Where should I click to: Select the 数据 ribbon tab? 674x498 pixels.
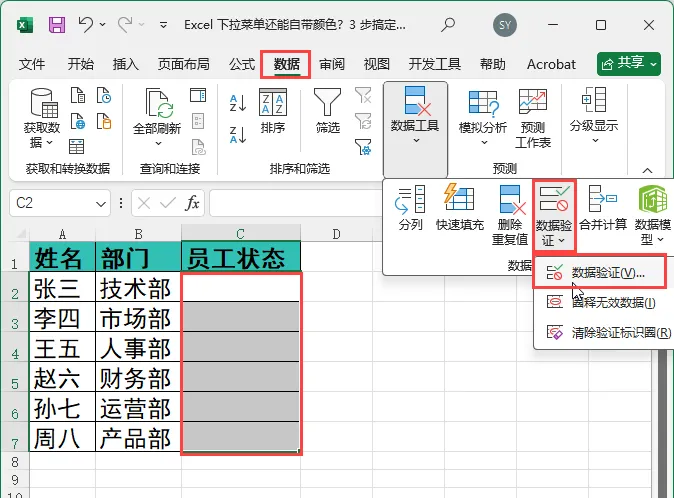tap(286, 64)
